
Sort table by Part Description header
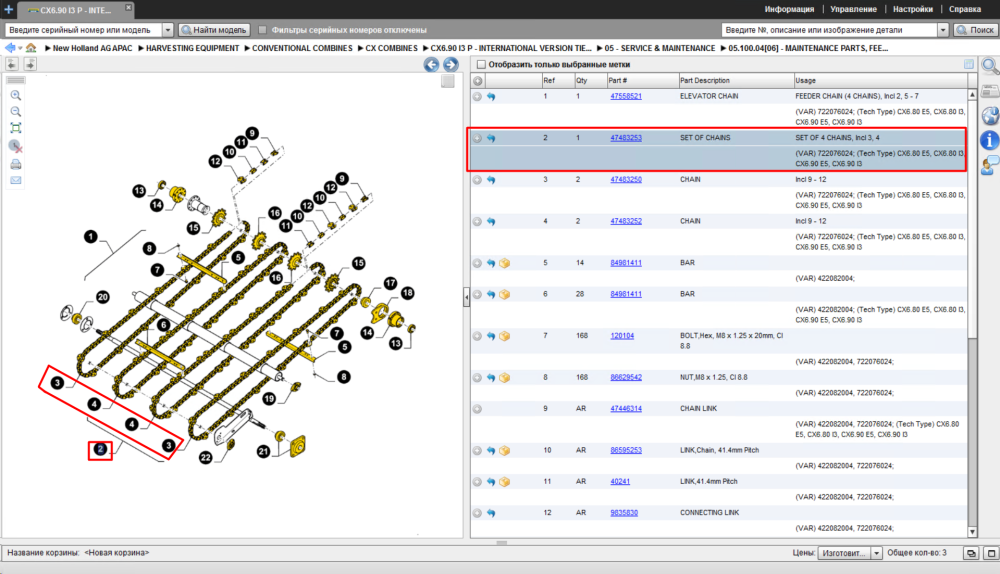[x=736, y=80]
